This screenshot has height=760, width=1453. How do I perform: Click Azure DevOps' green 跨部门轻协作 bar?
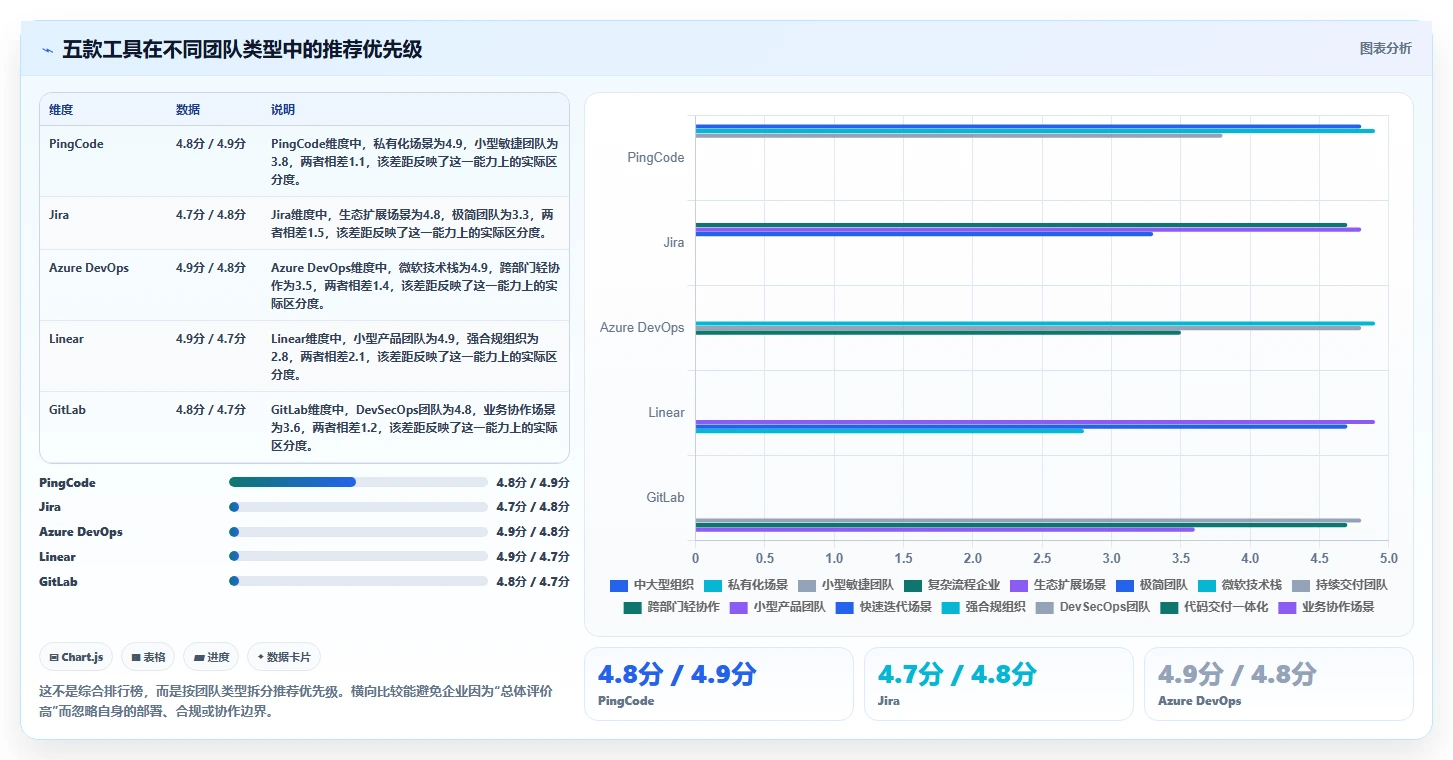(938, 332)
